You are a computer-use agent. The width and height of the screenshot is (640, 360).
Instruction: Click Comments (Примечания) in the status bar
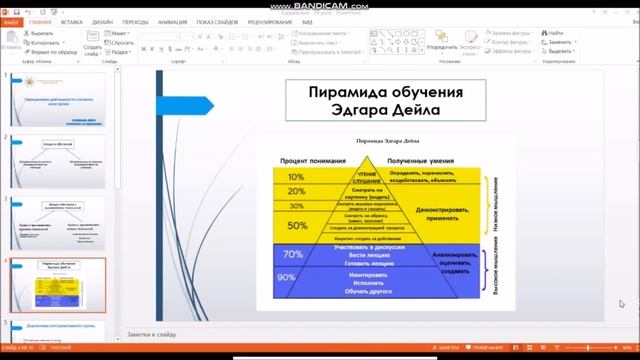(484, 348)
